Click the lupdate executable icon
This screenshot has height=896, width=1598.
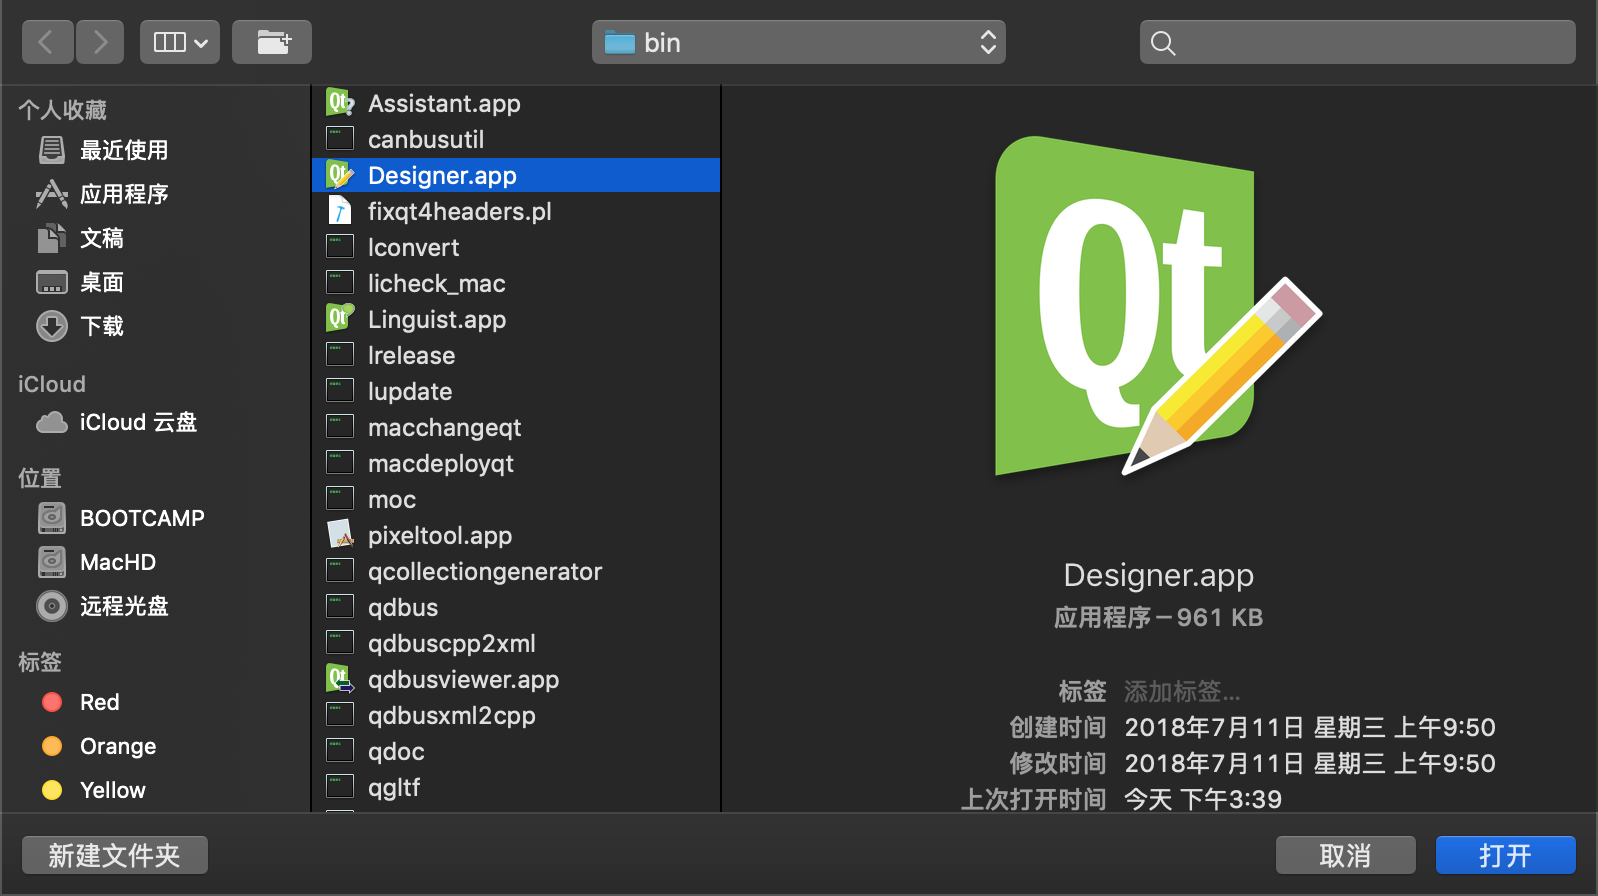pos(340,391)
